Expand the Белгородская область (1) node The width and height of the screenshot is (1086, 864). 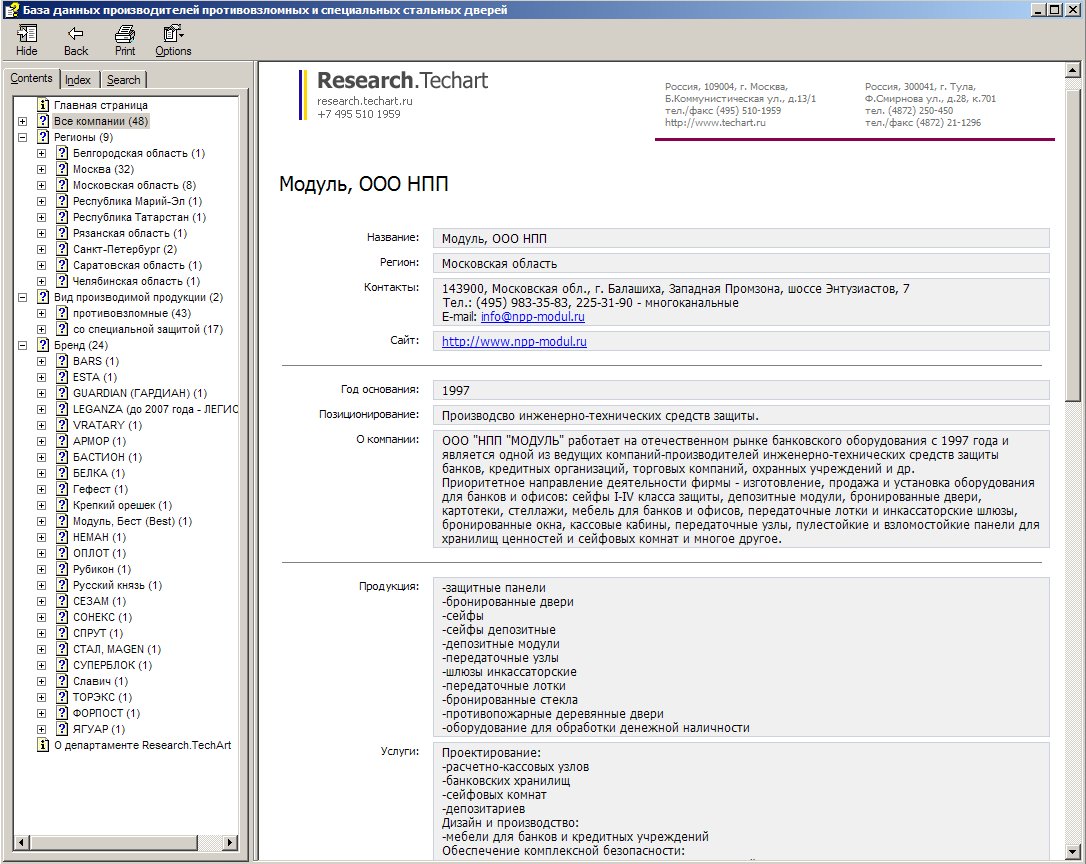pyautogui.click(x=42, y=153)
